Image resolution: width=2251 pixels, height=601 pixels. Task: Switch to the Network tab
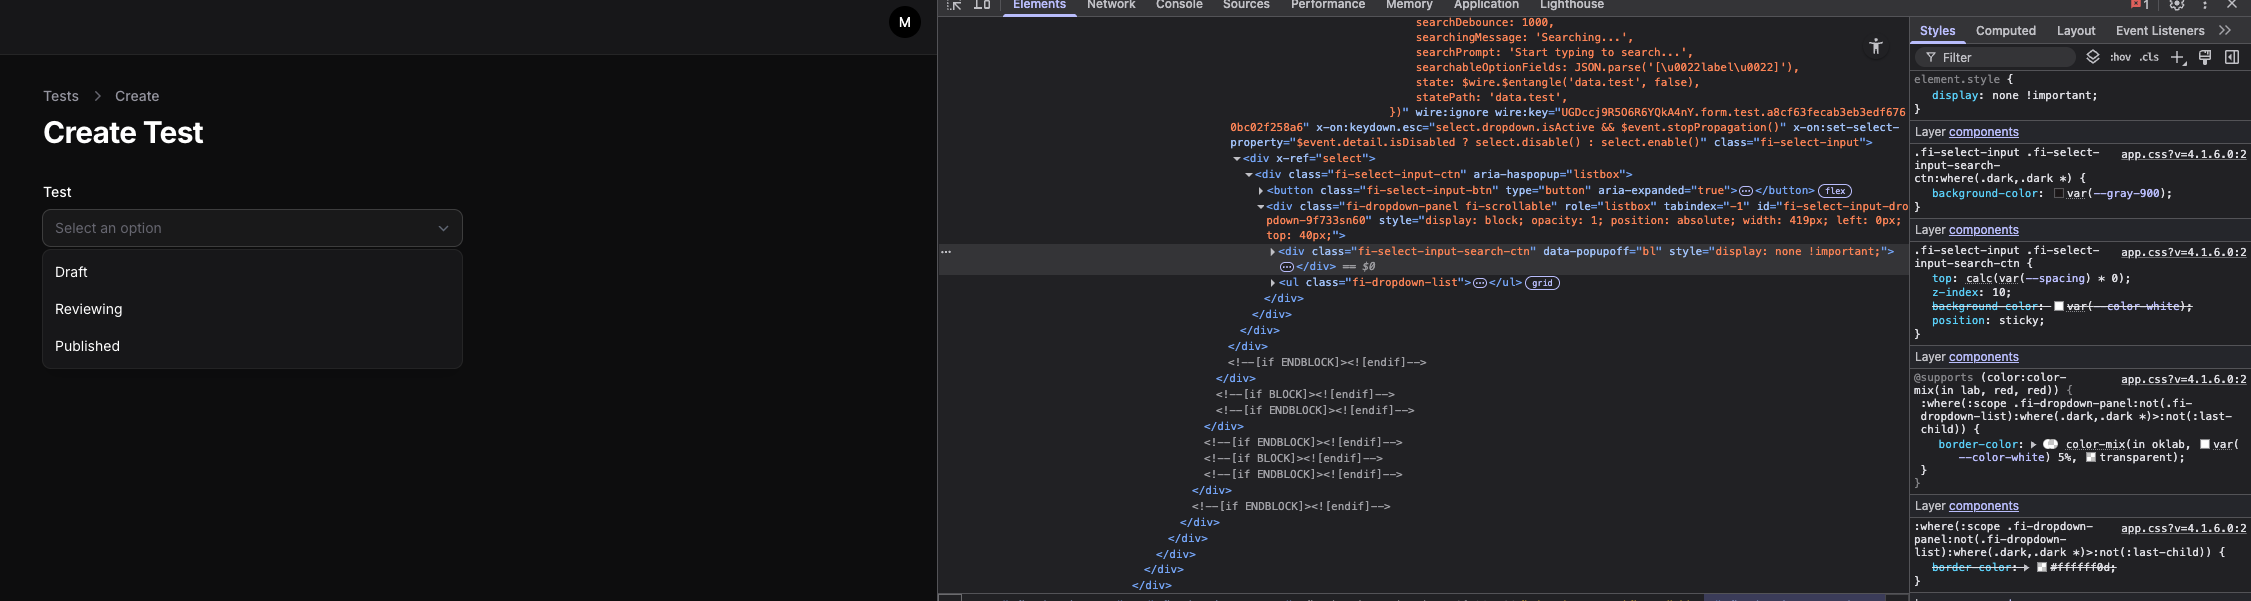tap(1110, 5)
